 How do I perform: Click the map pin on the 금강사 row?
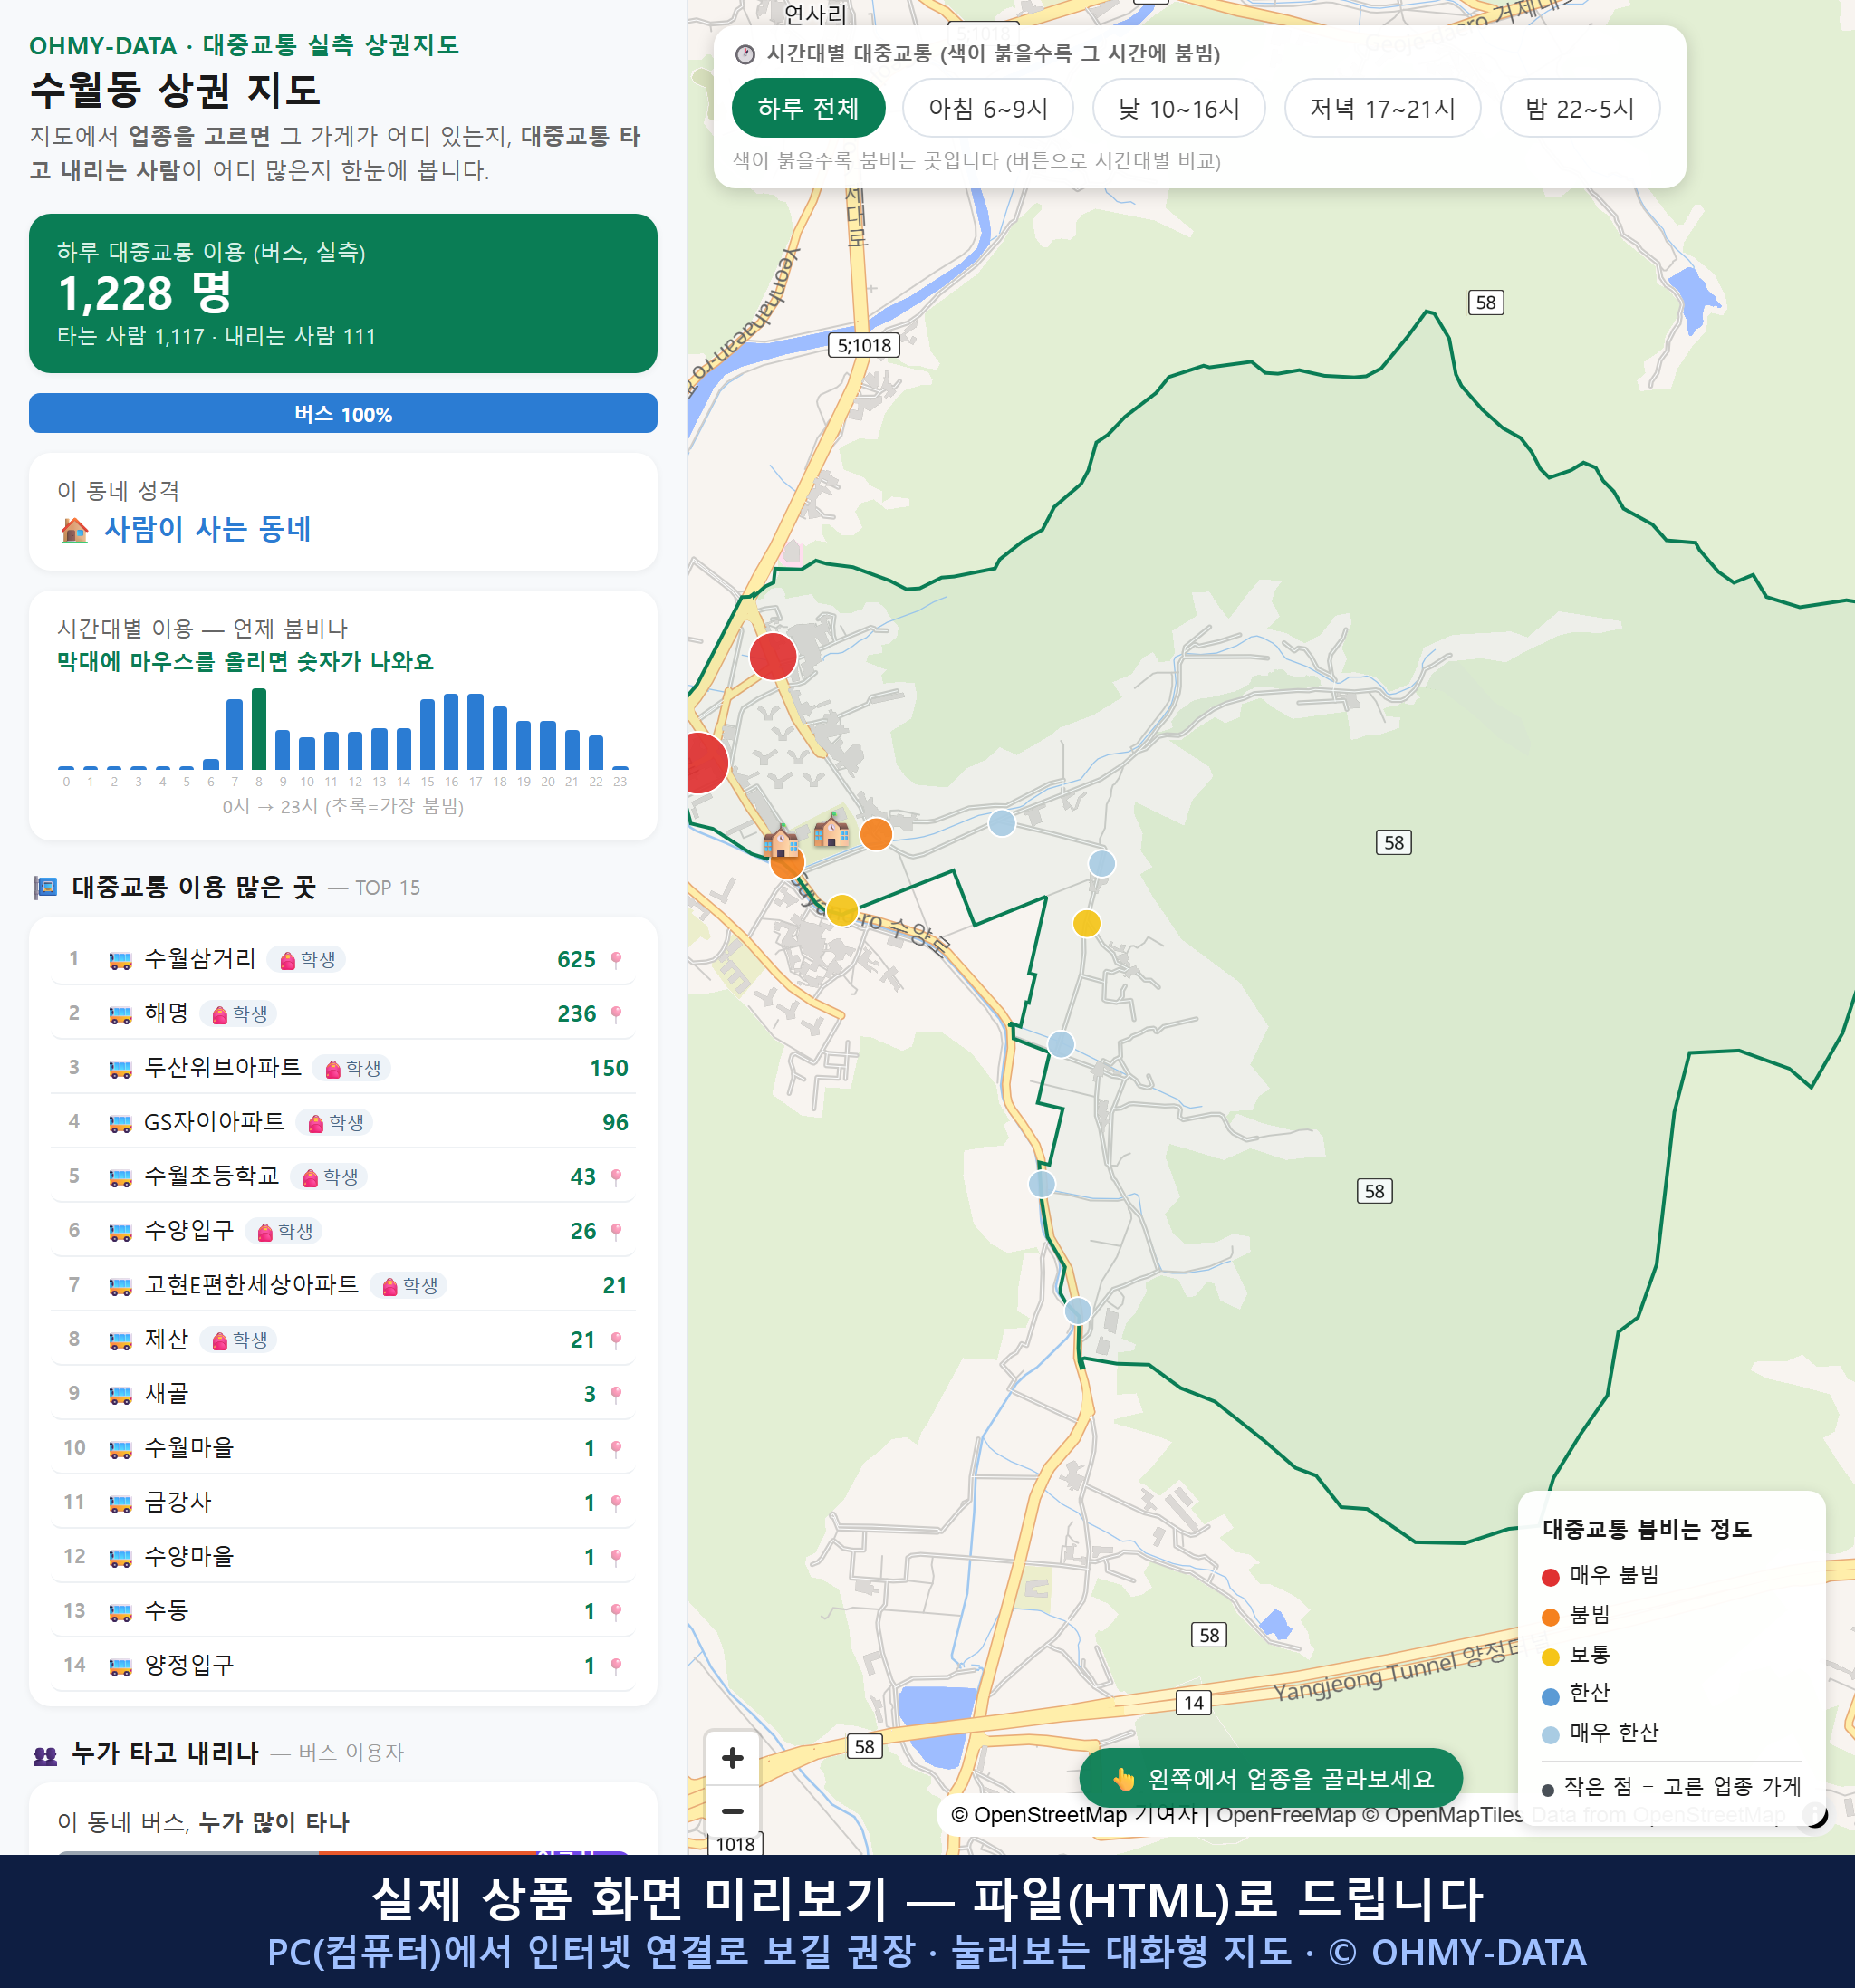pyautogui.click(x=616, y=1503)
